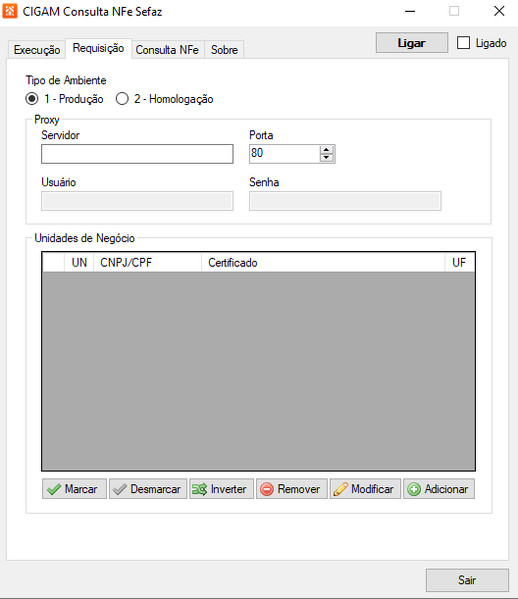Viewport: 518px width, 599px height.
Task: Close the CIGAM Consulta NFe Sefaz window
Action: point(499,11)
